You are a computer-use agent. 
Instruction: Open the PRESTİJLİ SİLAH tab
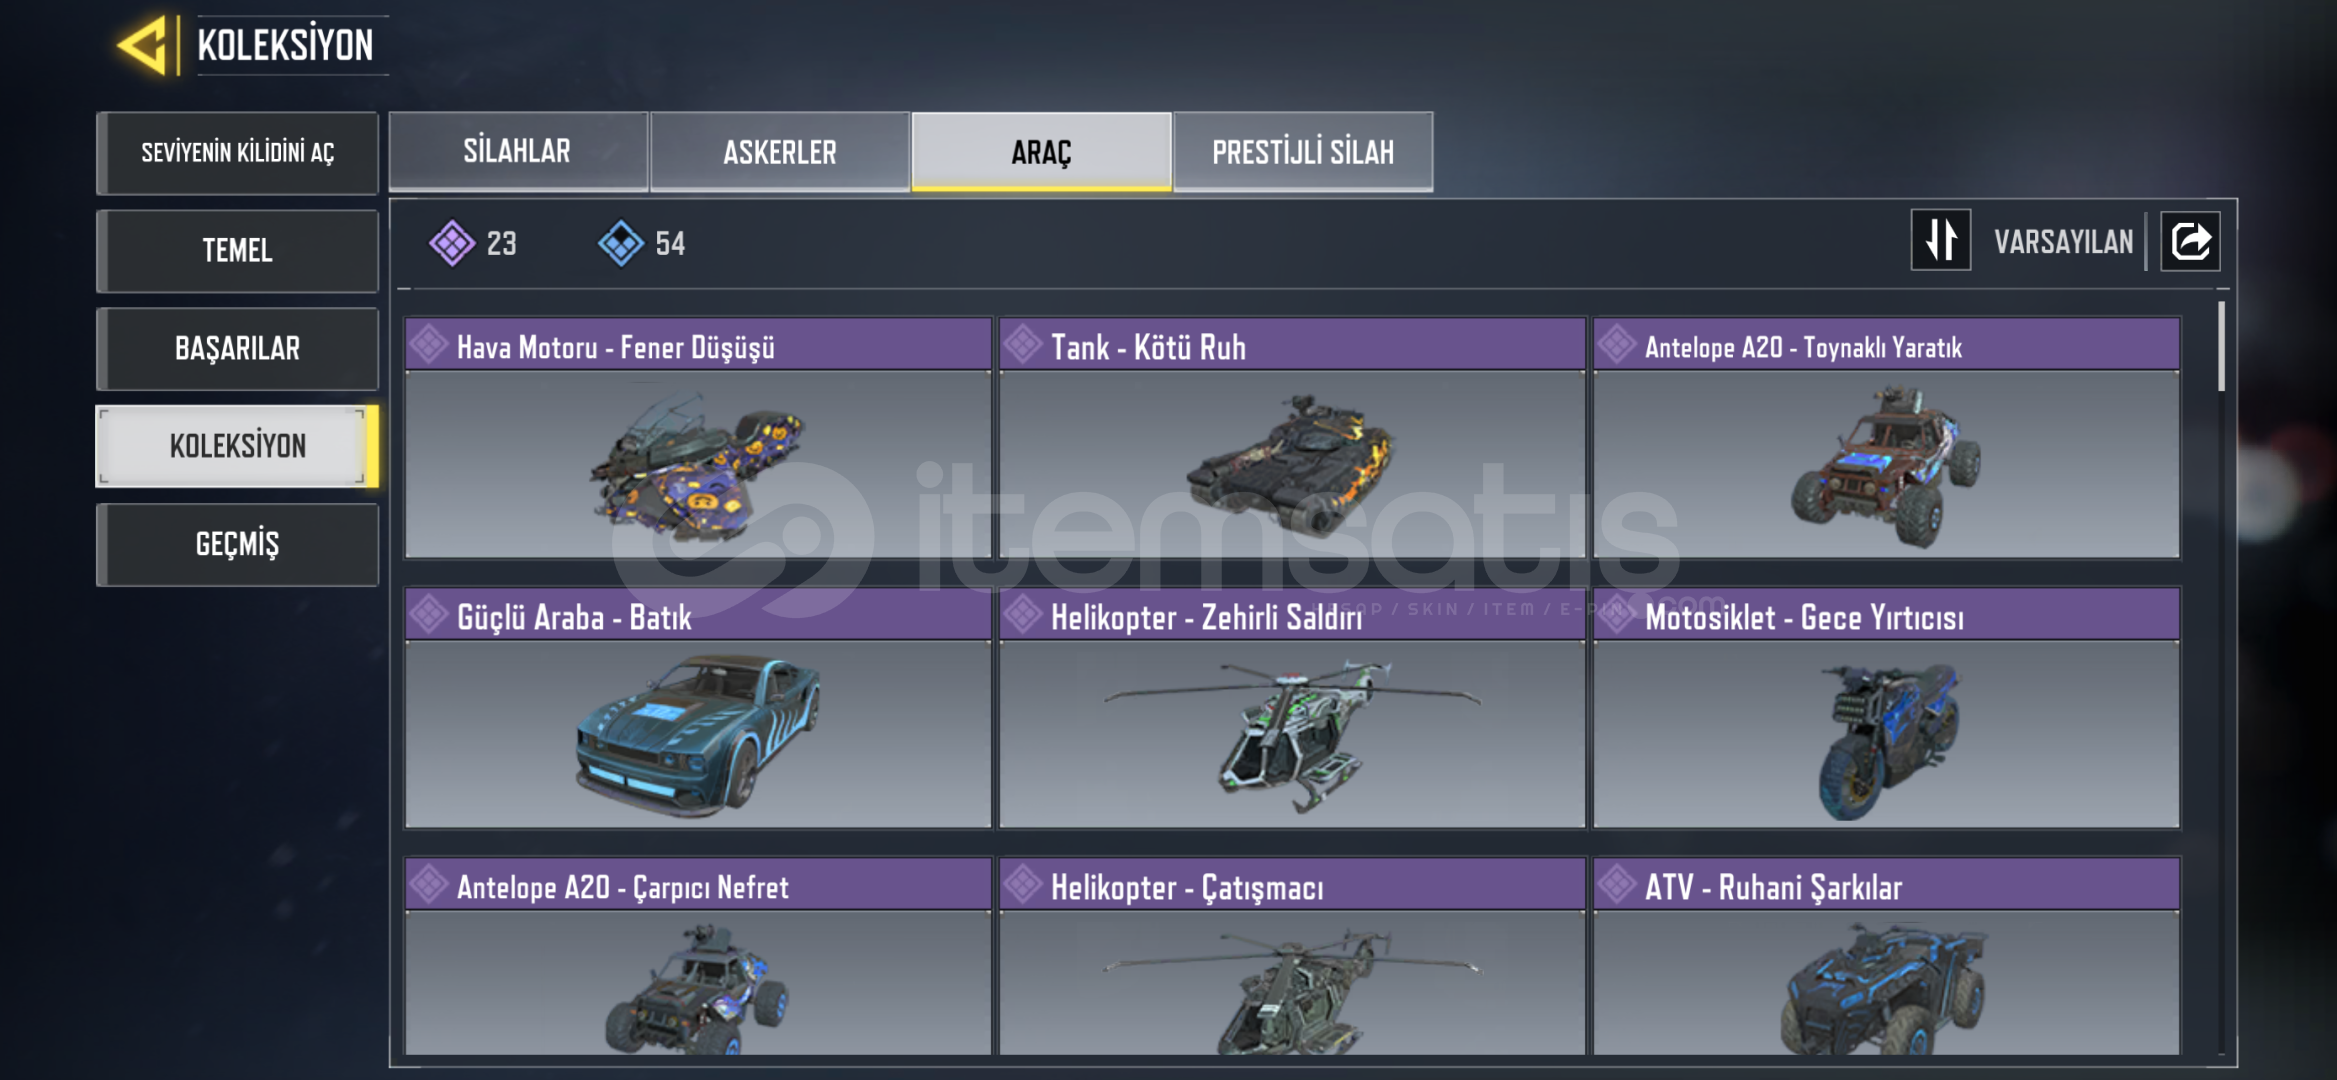[1303, 151]
